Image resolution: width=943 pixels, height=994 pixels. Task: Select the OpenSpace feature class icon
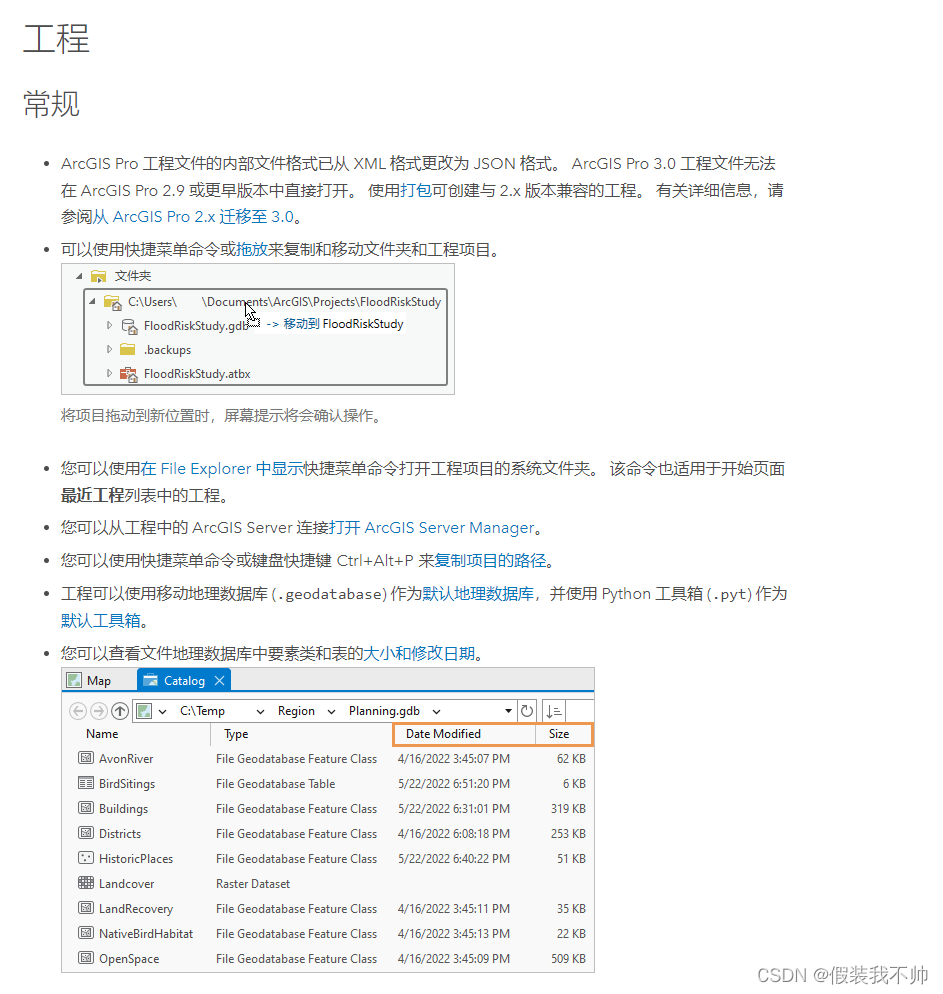[86, 958]
